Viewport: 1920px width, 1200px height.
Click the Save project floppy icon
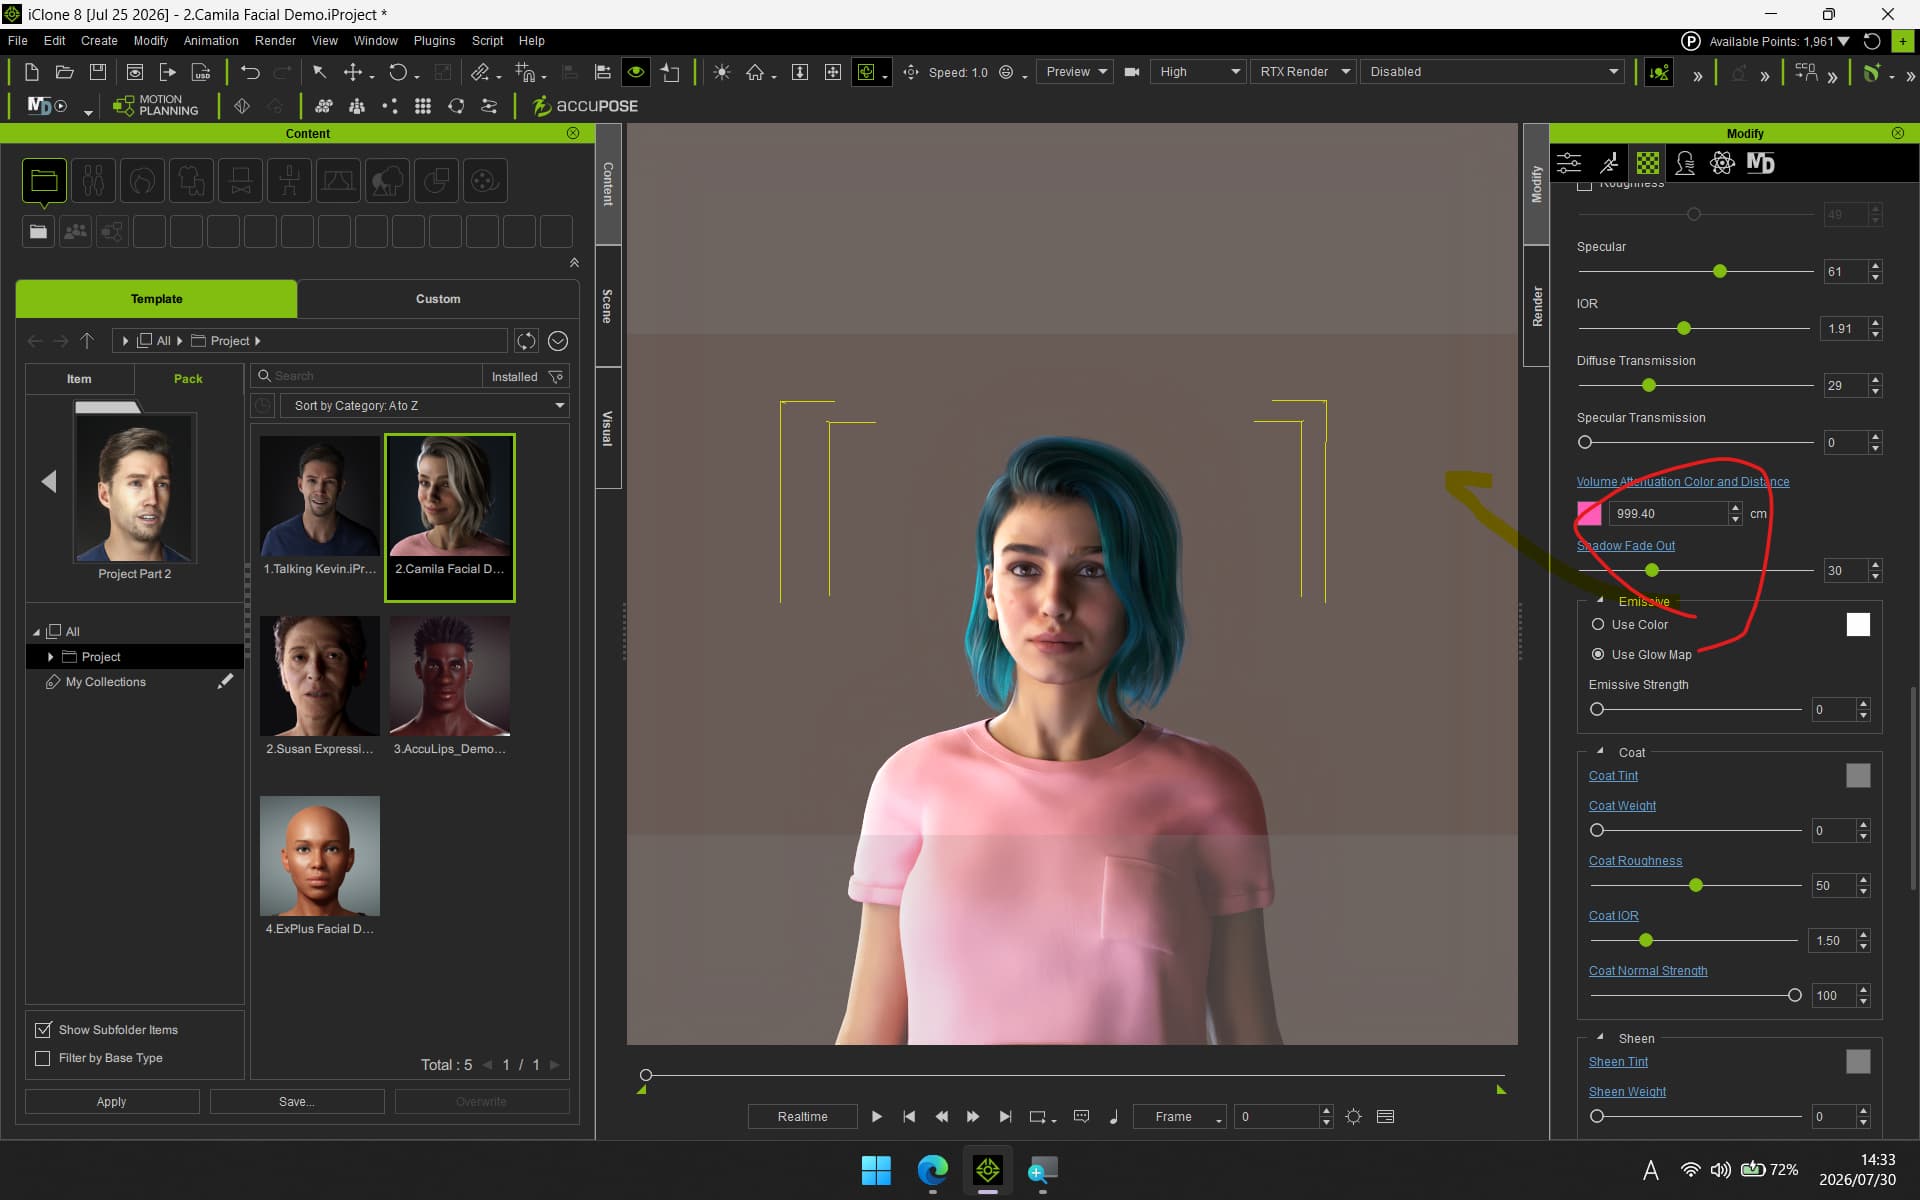(97, 72)
